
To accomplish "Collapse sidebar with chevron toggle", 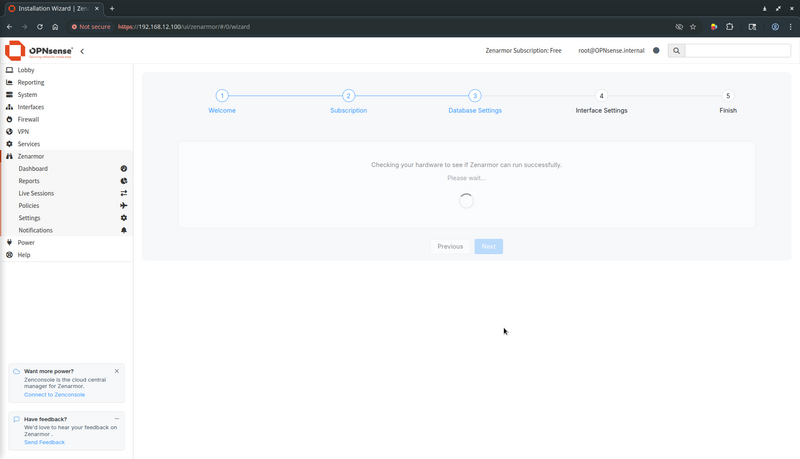I will (82, 51).
